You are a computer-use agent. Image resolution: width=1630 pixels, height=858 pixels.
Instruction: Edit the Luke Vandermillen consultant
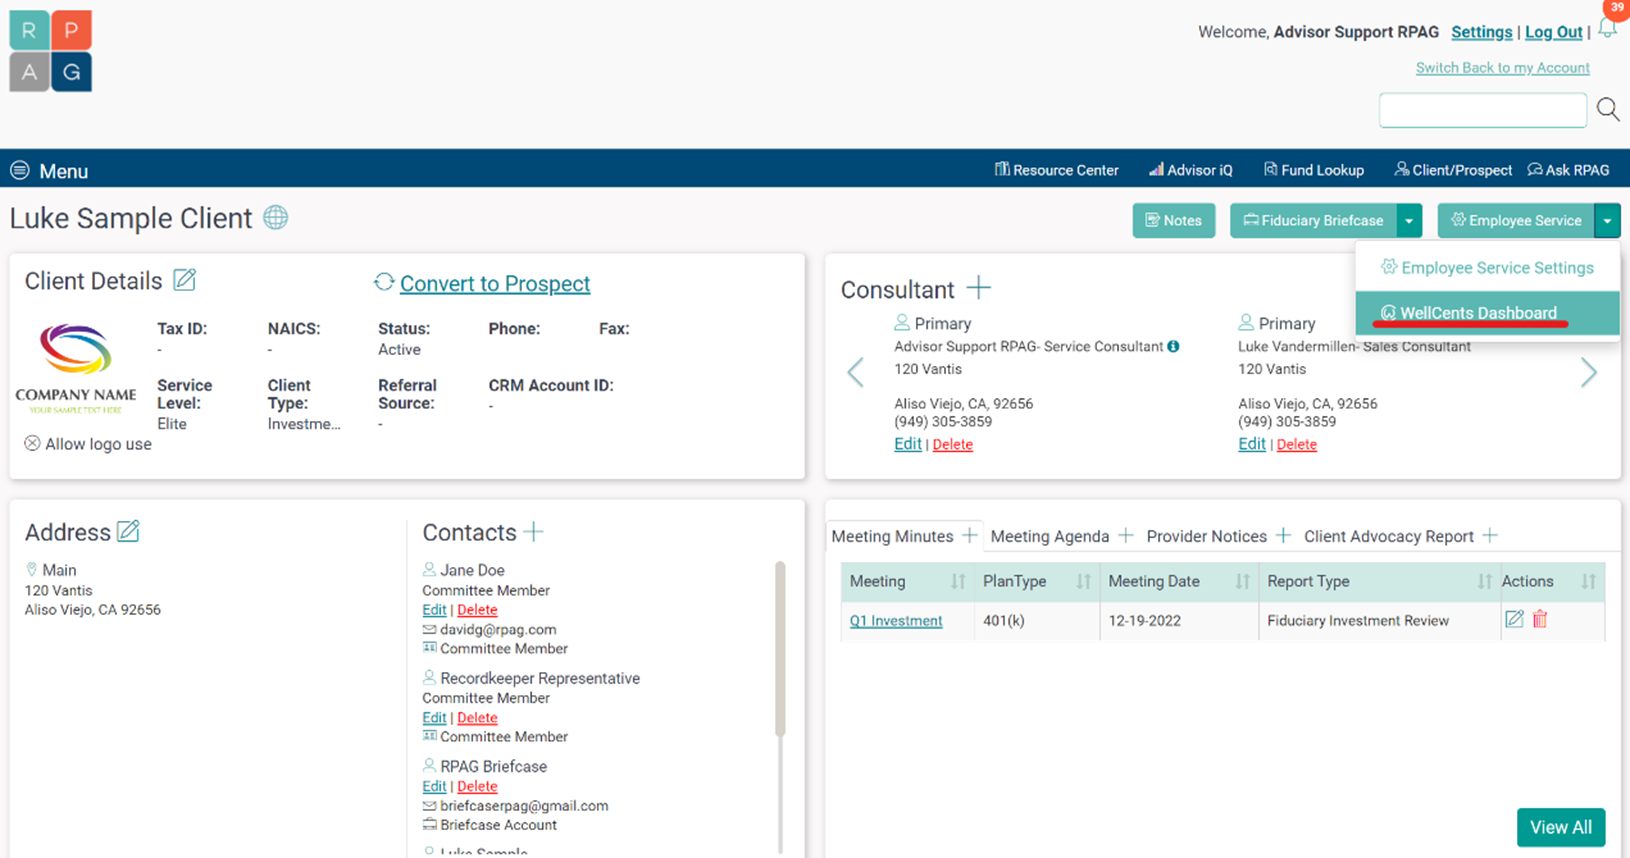1252,444
